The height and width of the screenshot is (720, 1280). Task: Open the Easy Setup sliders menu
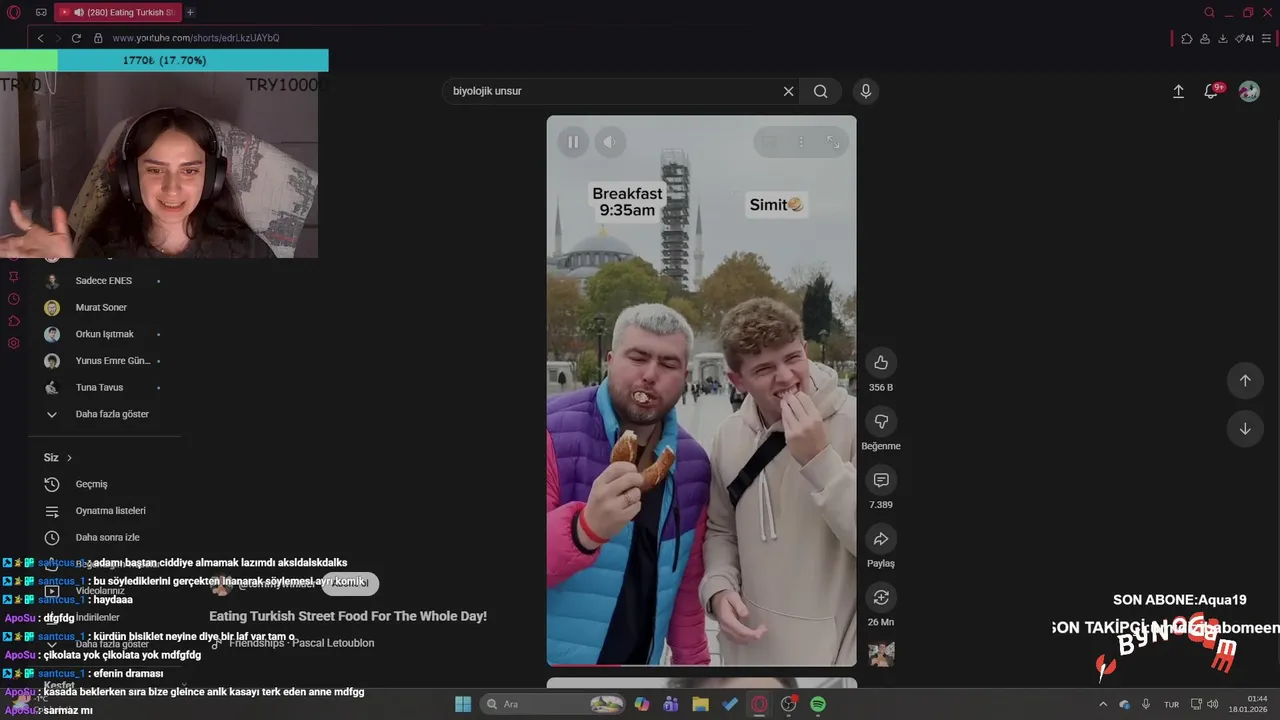1266,38
